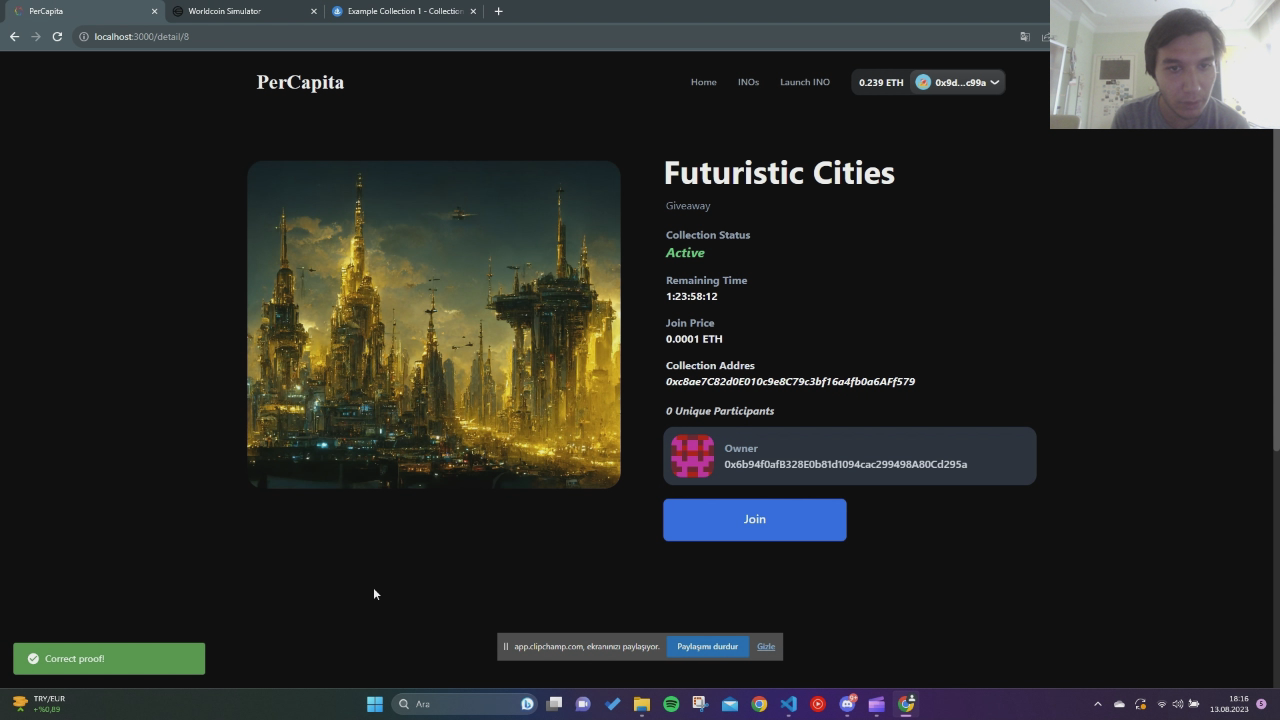Click the sync update tray icon

coord(1140,704)
